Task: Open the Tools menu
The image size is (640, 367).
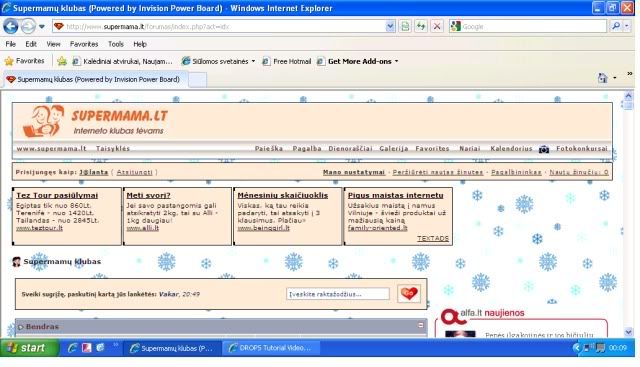Action: 116,44
